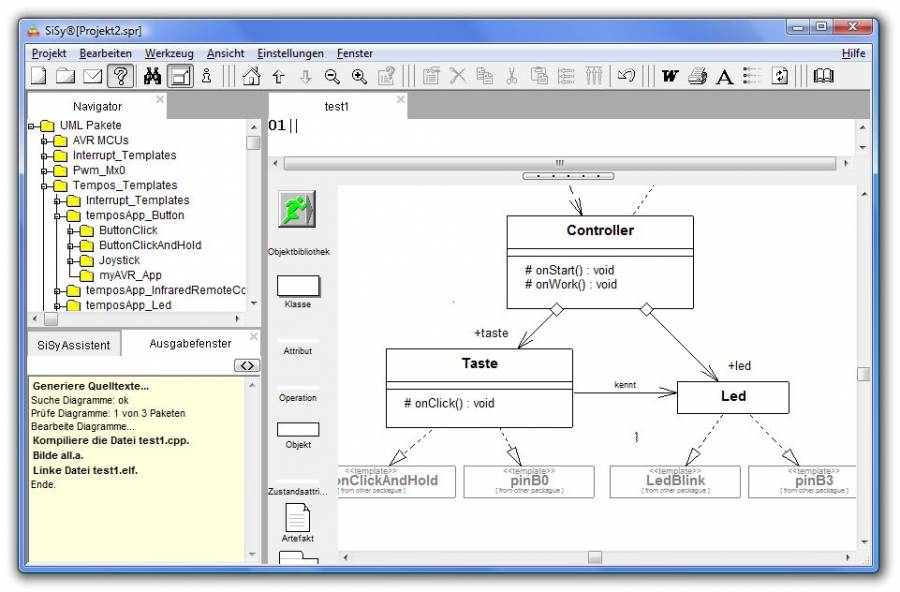Click the home icon in toolbar
The image size is (900, 592).
pyautogui.click(x=251, y=76)
